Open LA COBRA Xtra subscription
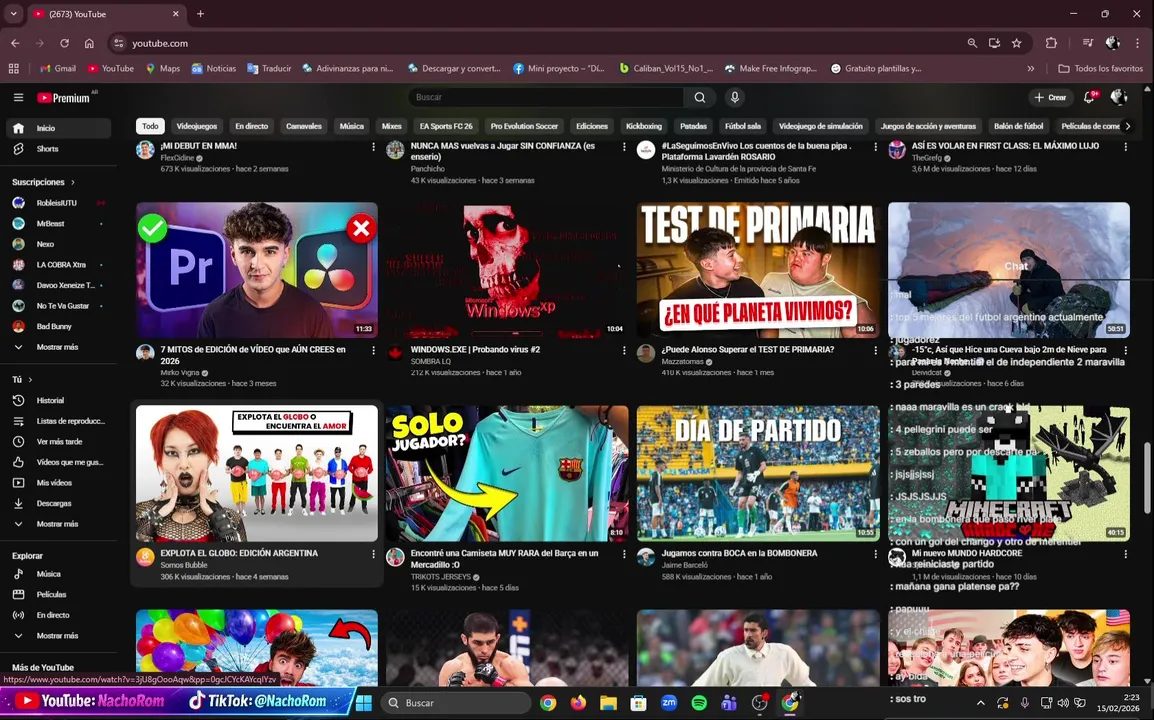1154x720 pixels. pyautogui.click(x=59, y=264)
